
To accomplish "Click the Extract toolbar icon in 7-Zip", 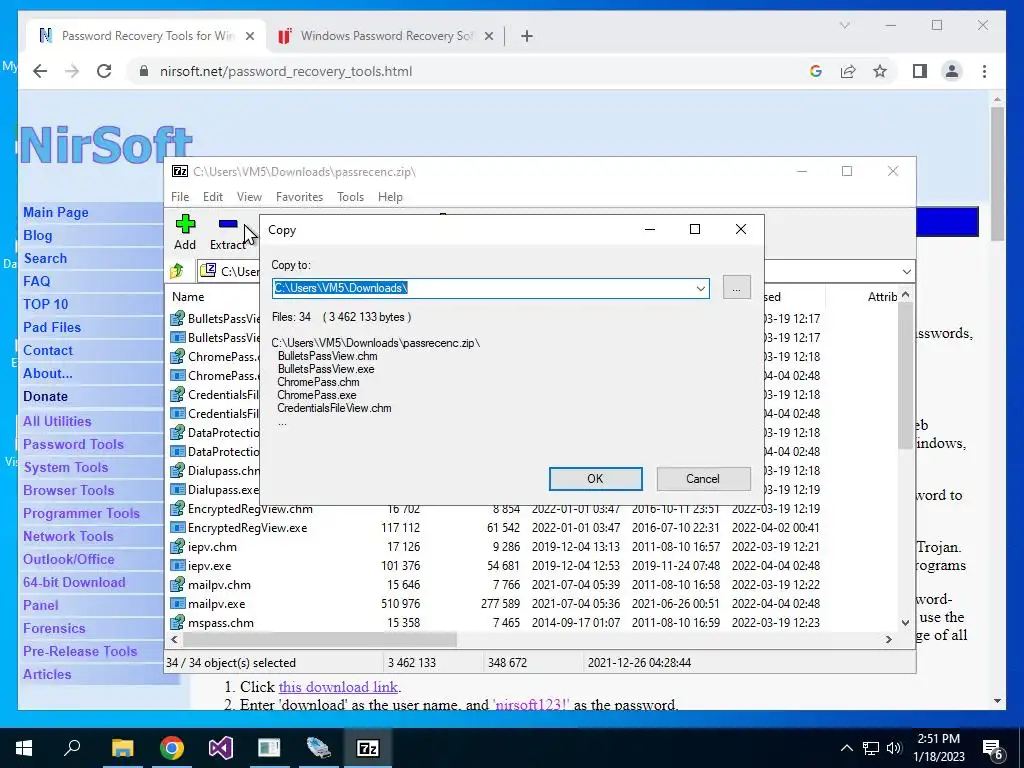I will coord(228,232).
